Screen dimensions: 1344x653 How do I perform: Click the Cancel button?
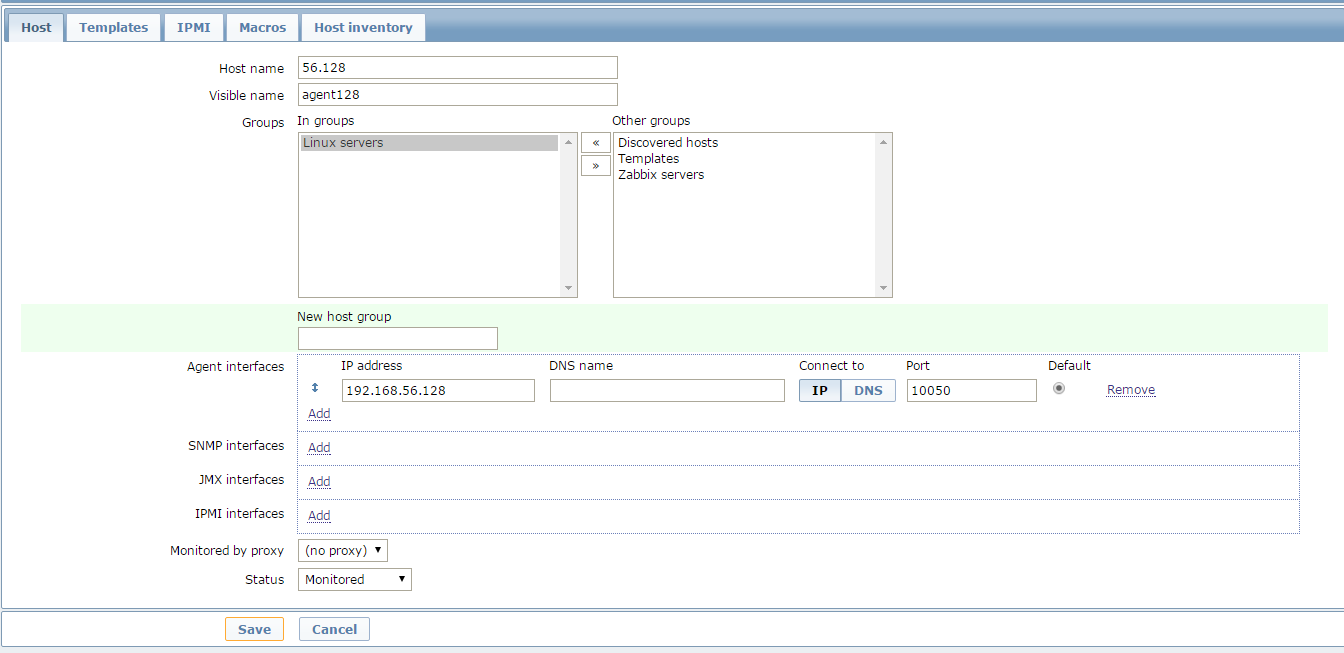(334, 629)
